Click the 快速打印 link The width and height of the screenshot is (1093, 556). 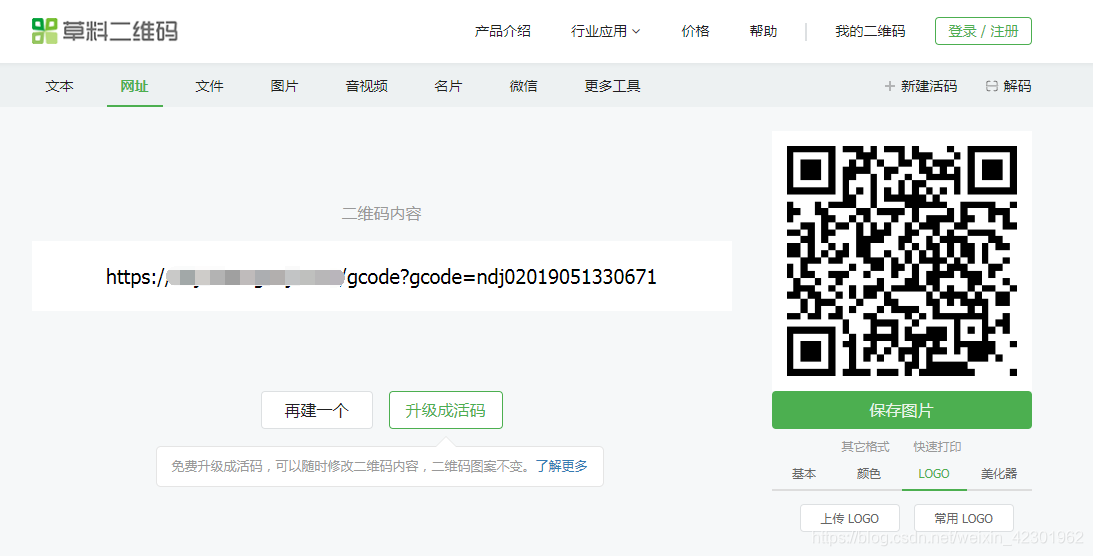point(938,447)
